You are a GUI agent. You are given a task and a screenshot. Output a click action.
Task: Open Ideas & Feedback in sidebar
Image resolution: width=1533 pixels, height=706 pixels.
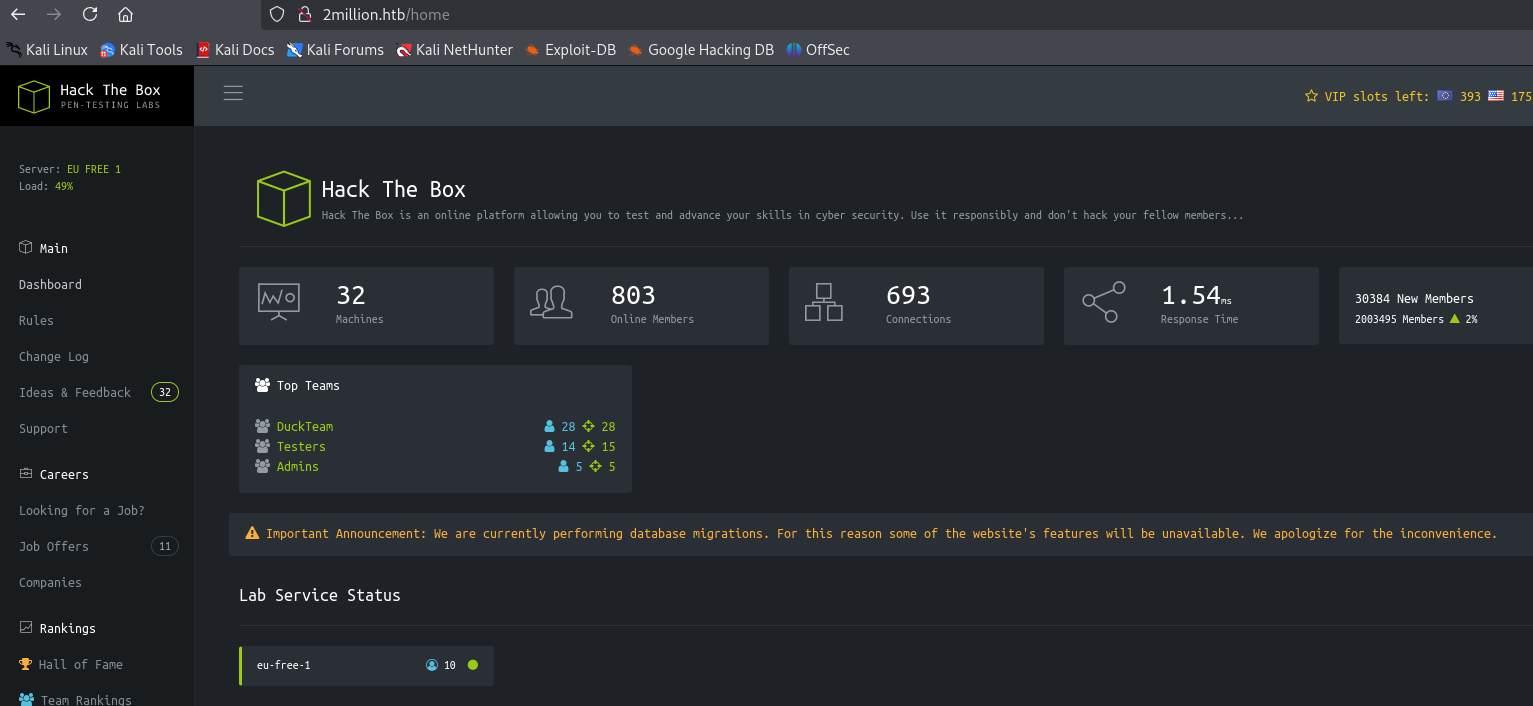point(75,393)
